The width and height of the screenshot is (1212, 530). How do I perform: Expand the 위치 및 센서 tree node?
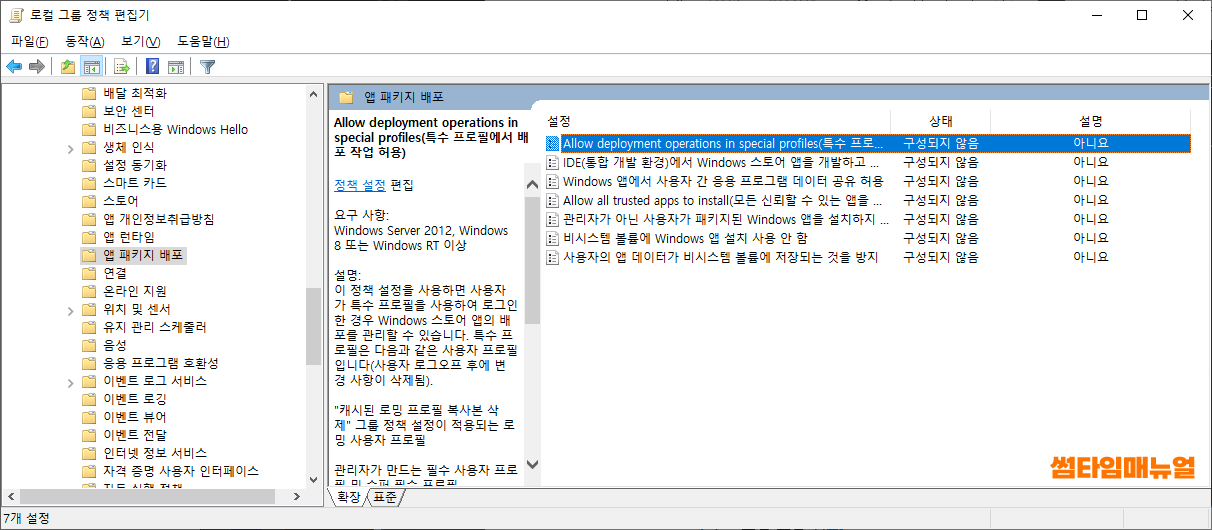coord(70,309)
